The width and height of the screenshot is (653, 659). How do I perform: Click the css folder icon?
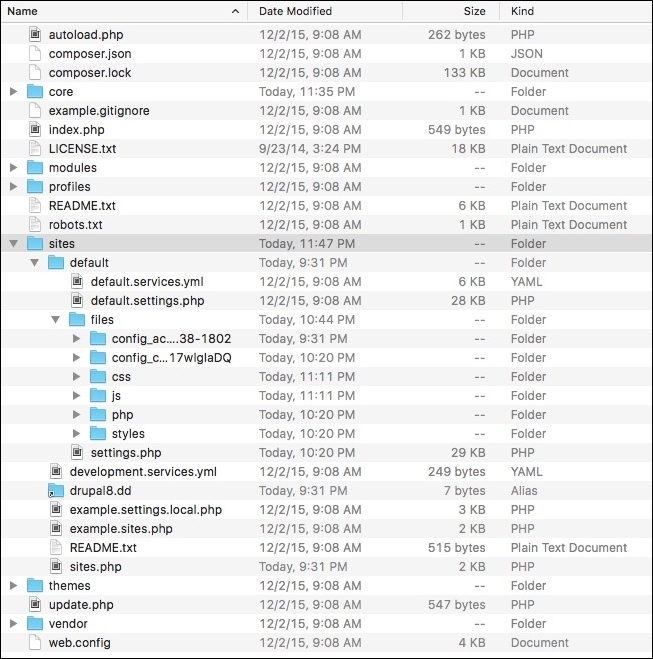(98, 376)
